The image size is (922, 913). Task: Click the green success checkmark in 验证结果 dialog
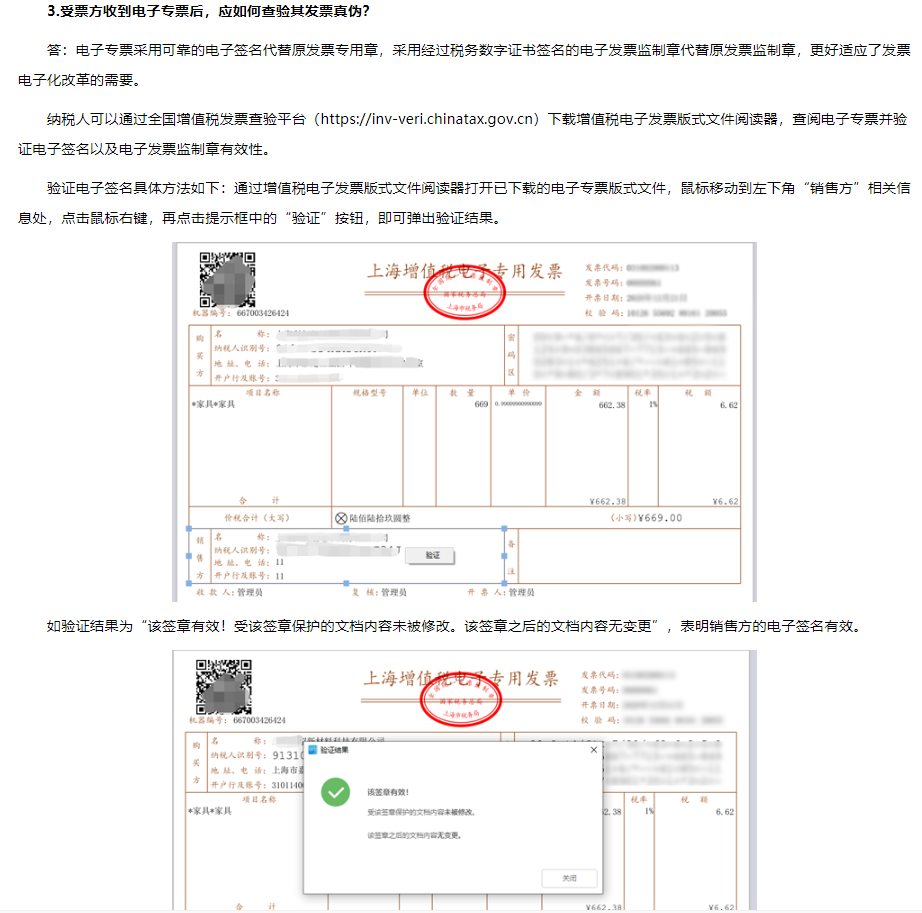coord(334,794)
